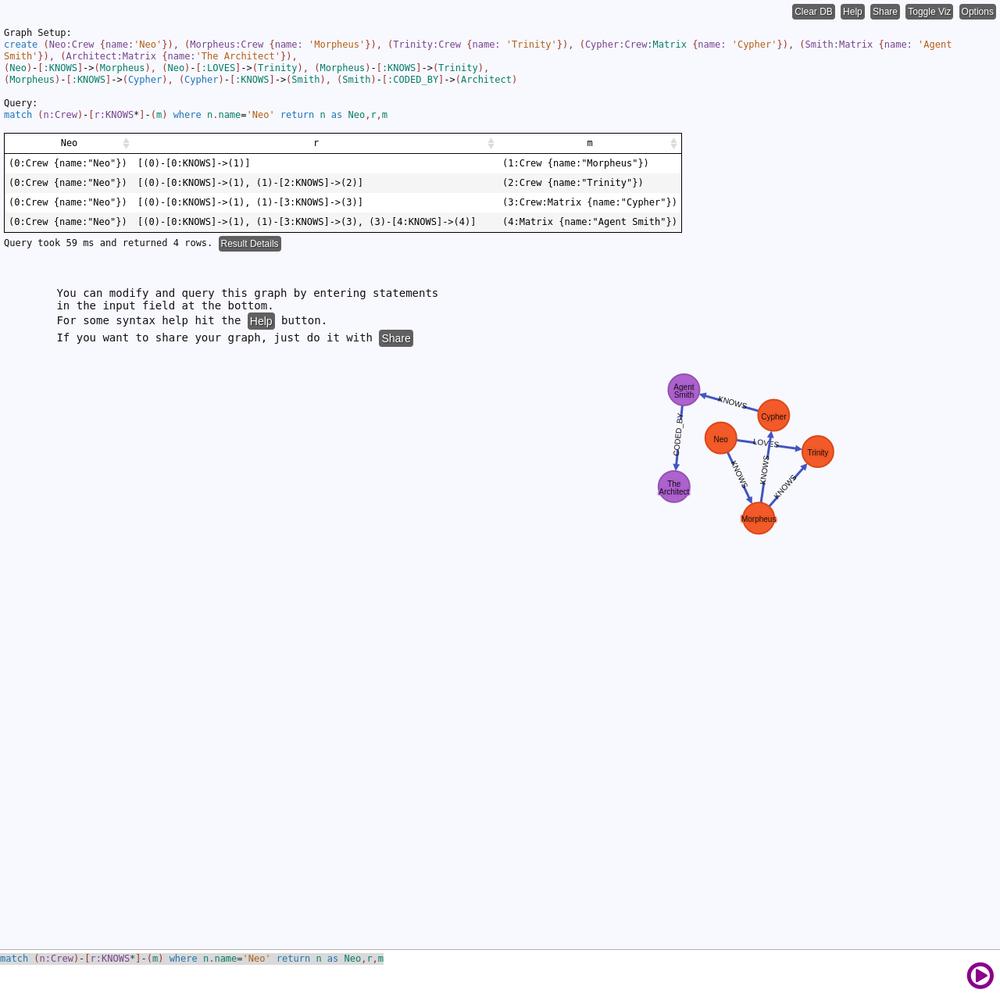Viewport: 1000px width, 1000px height.
Task: Select the Cypher graph node
Action: [x=774, y=416]
